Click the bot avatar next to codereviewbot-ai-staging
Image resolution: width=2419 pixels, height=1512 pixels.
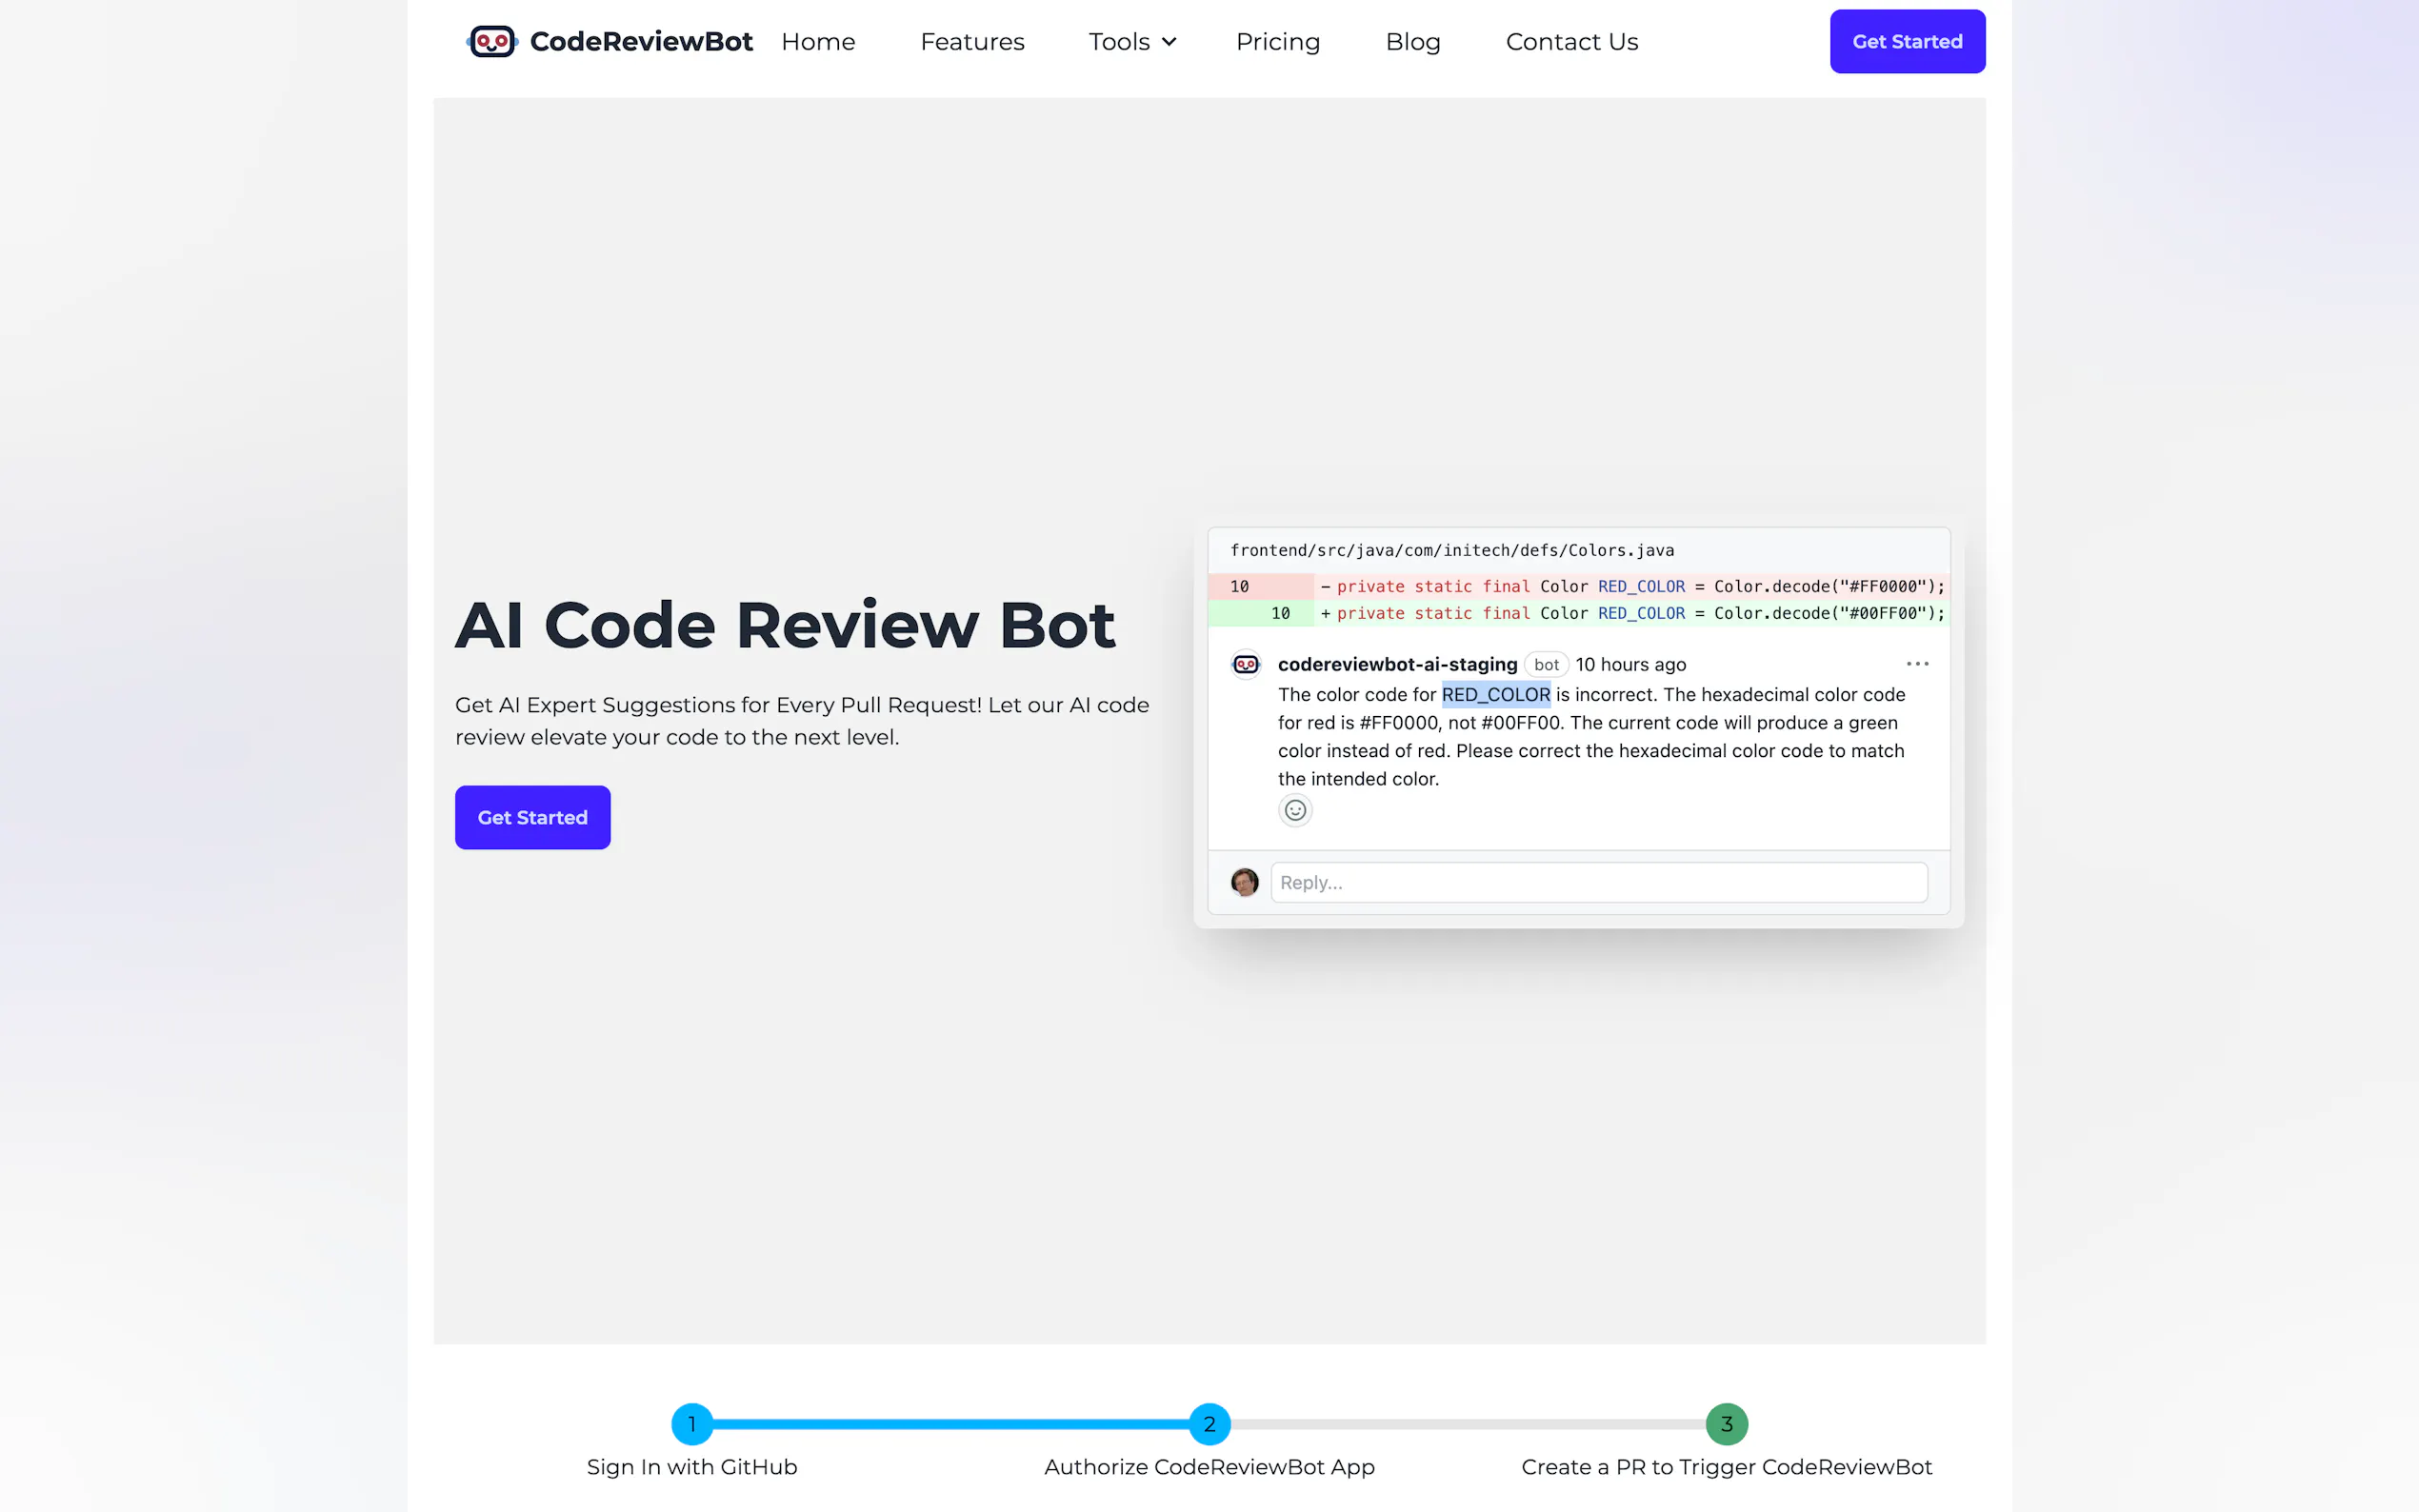1246,664
